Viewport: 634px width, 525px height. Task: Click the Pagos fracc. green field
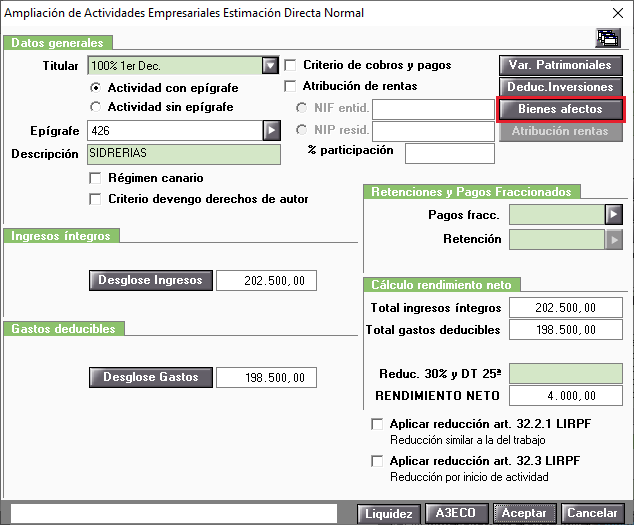pyautogui.click(x=557, y=214)
